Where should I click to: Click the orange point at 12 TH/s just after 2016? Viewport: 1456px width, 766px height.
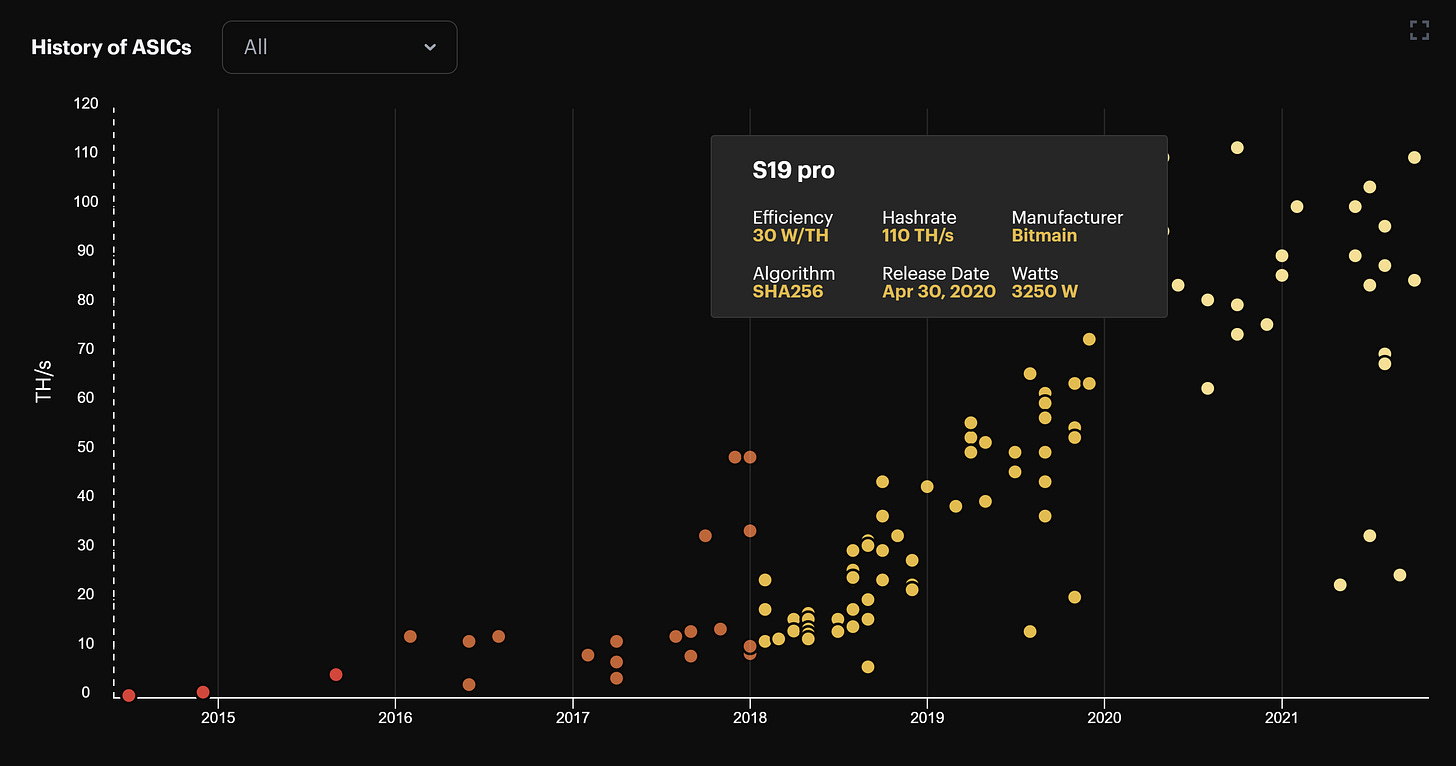pyautogui.click(x=410, y=636)
